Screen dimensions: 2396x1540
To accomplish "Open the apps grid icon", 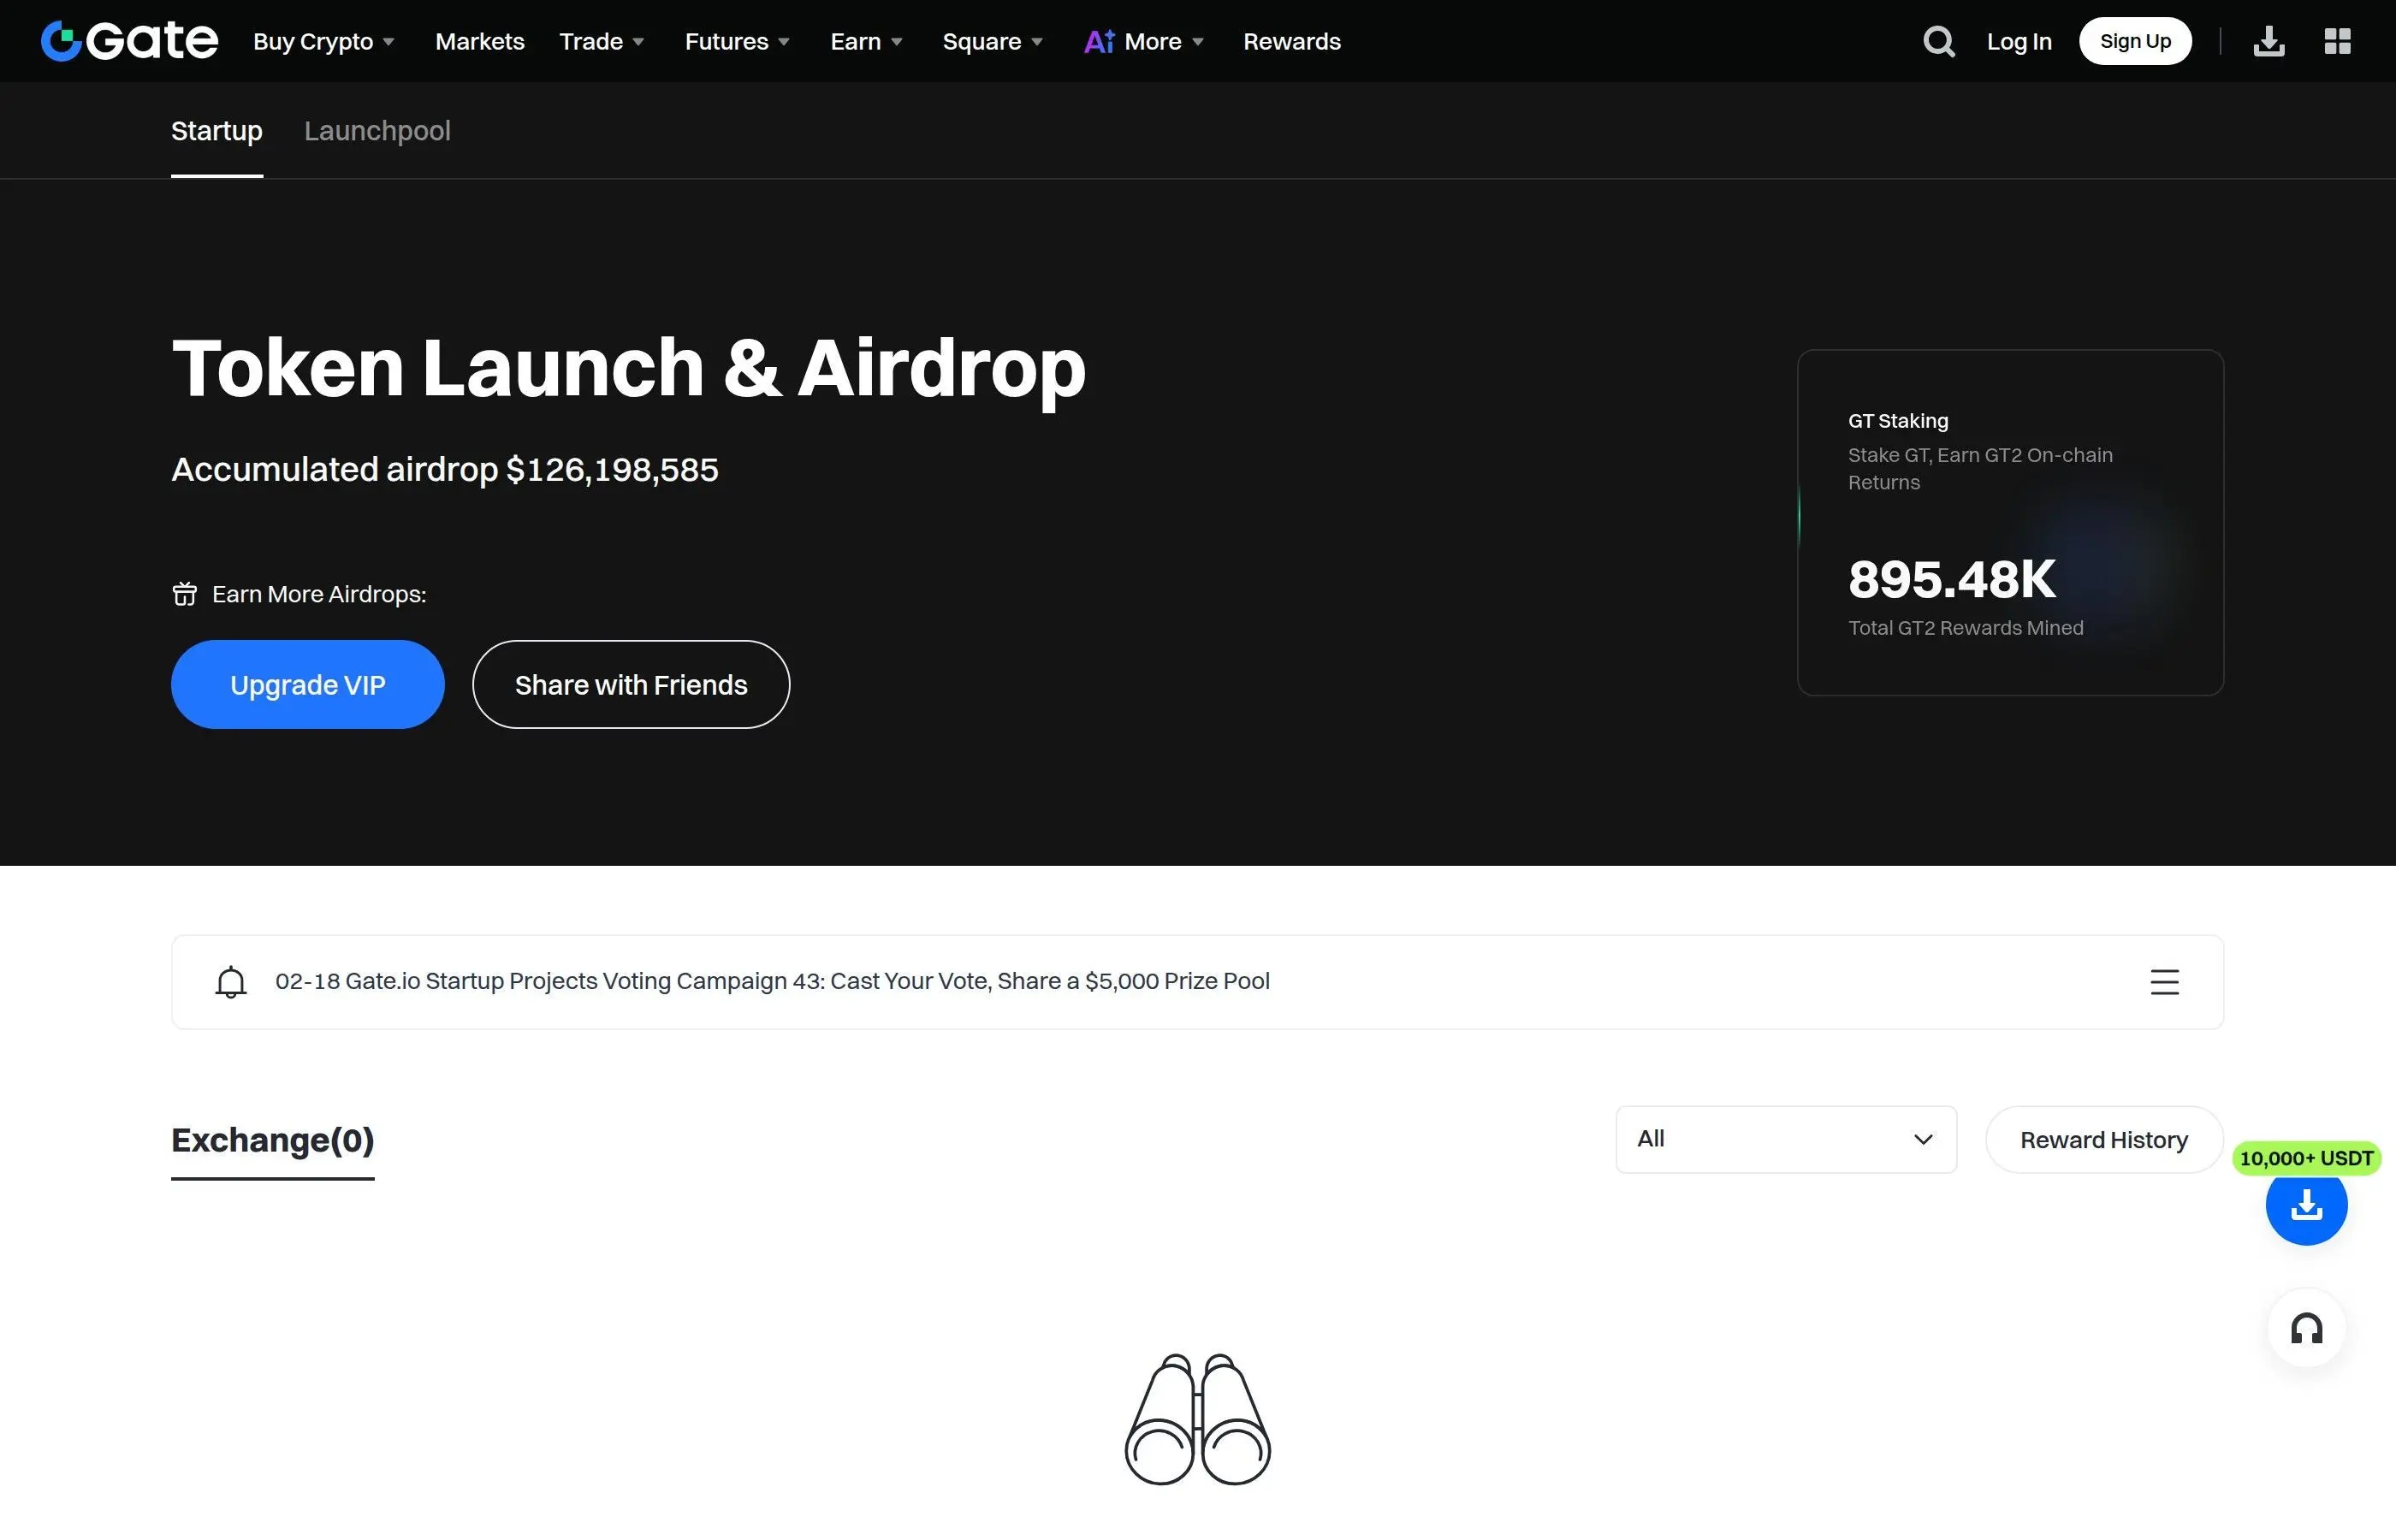I will 2337,41.
